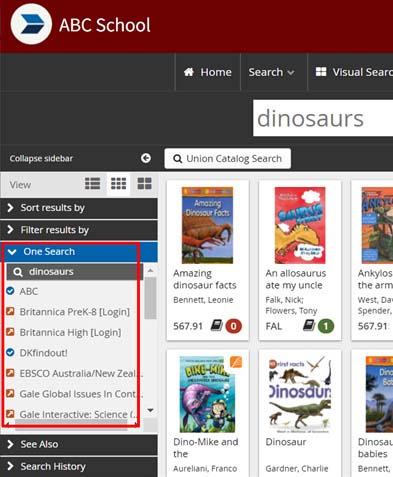Expand the See Also section
Screen dimensions: 393x477
pyautogui.click(x=79, y=444)
